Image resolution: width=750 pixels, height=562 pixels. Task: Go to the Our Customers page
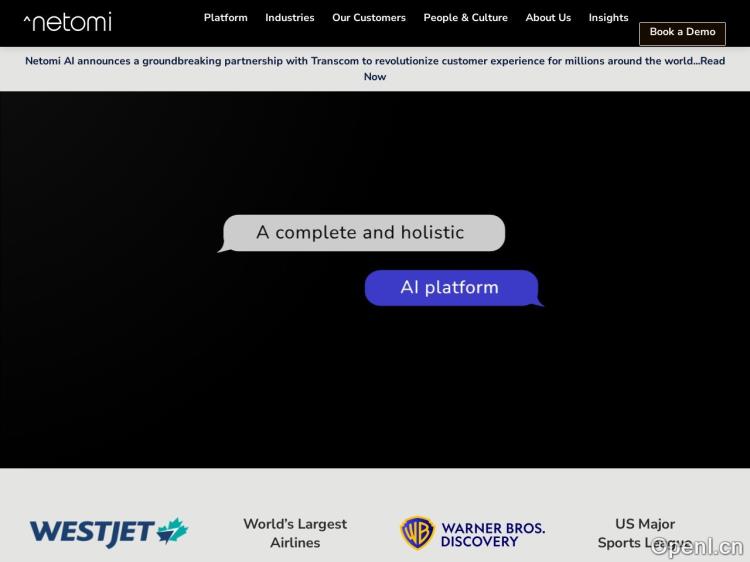369,18
